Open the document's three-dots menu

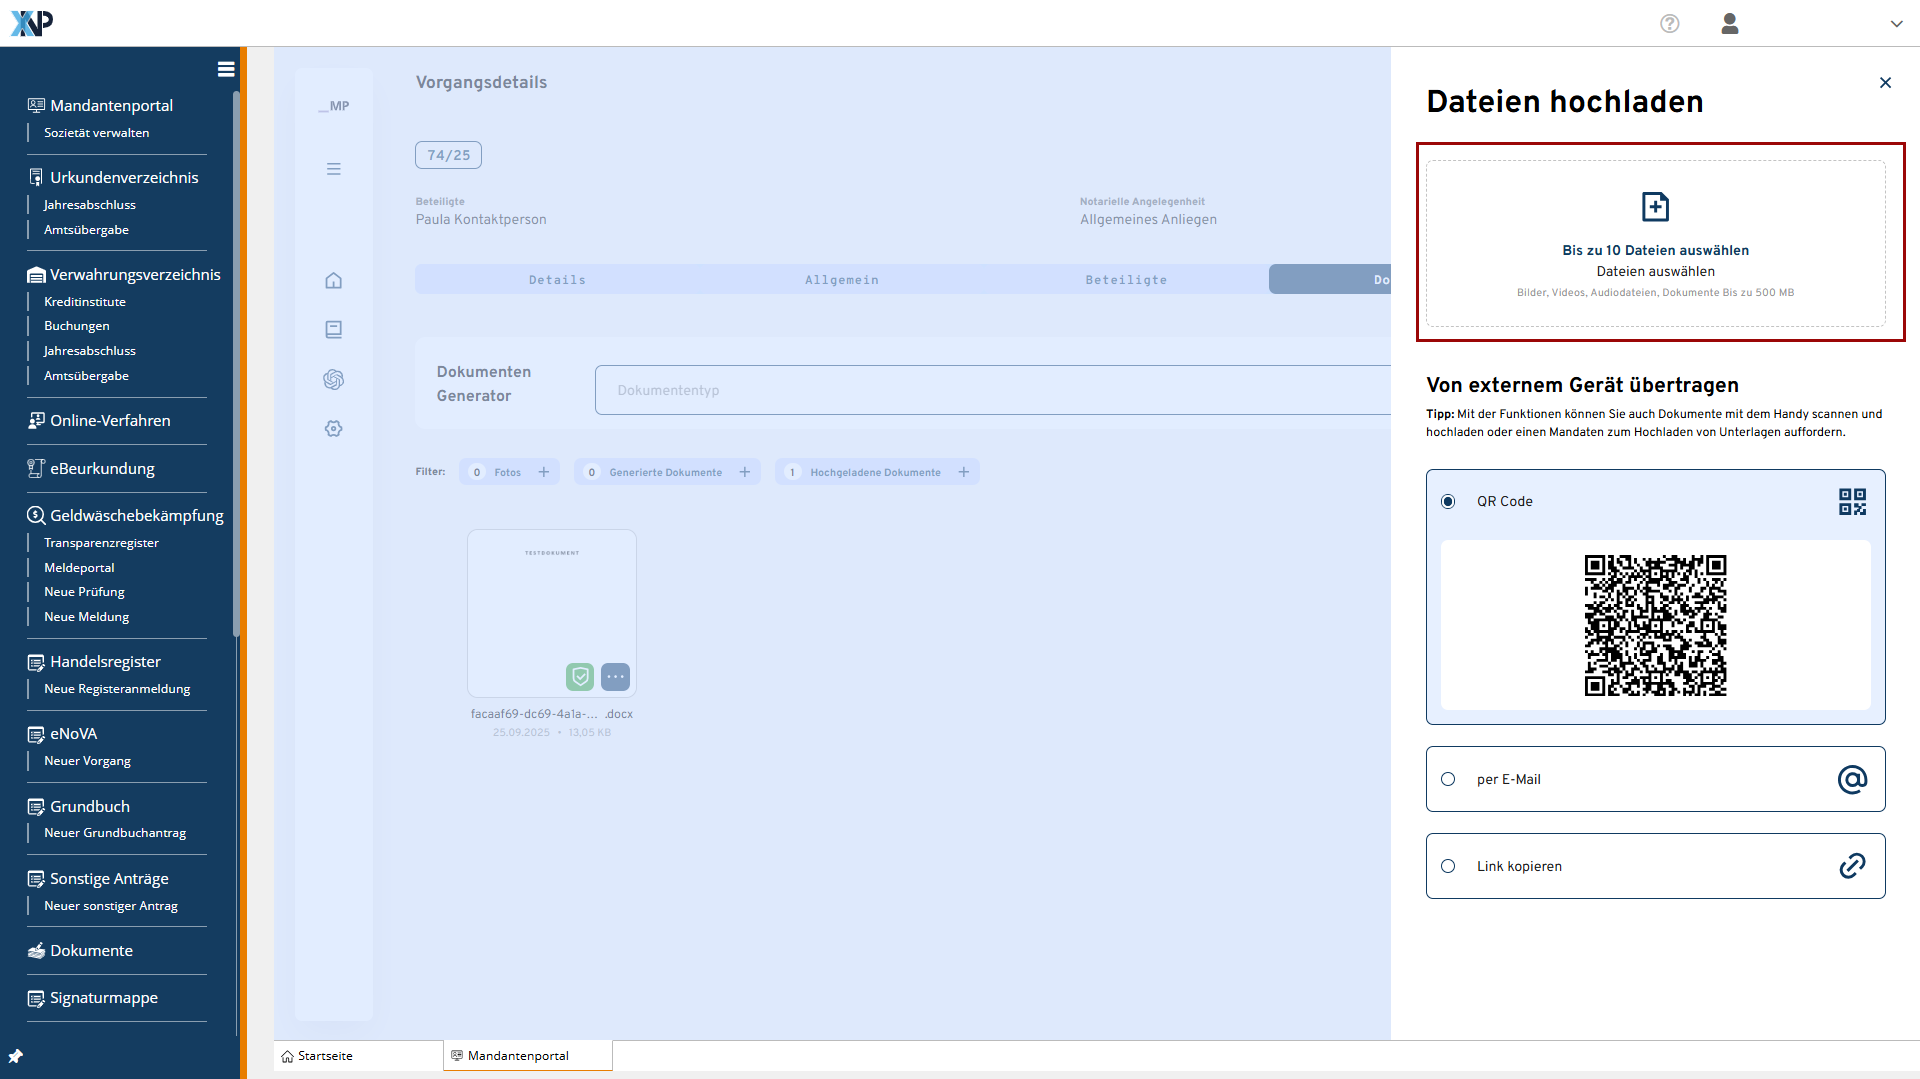pyautogui.click(x=616, y=677)
